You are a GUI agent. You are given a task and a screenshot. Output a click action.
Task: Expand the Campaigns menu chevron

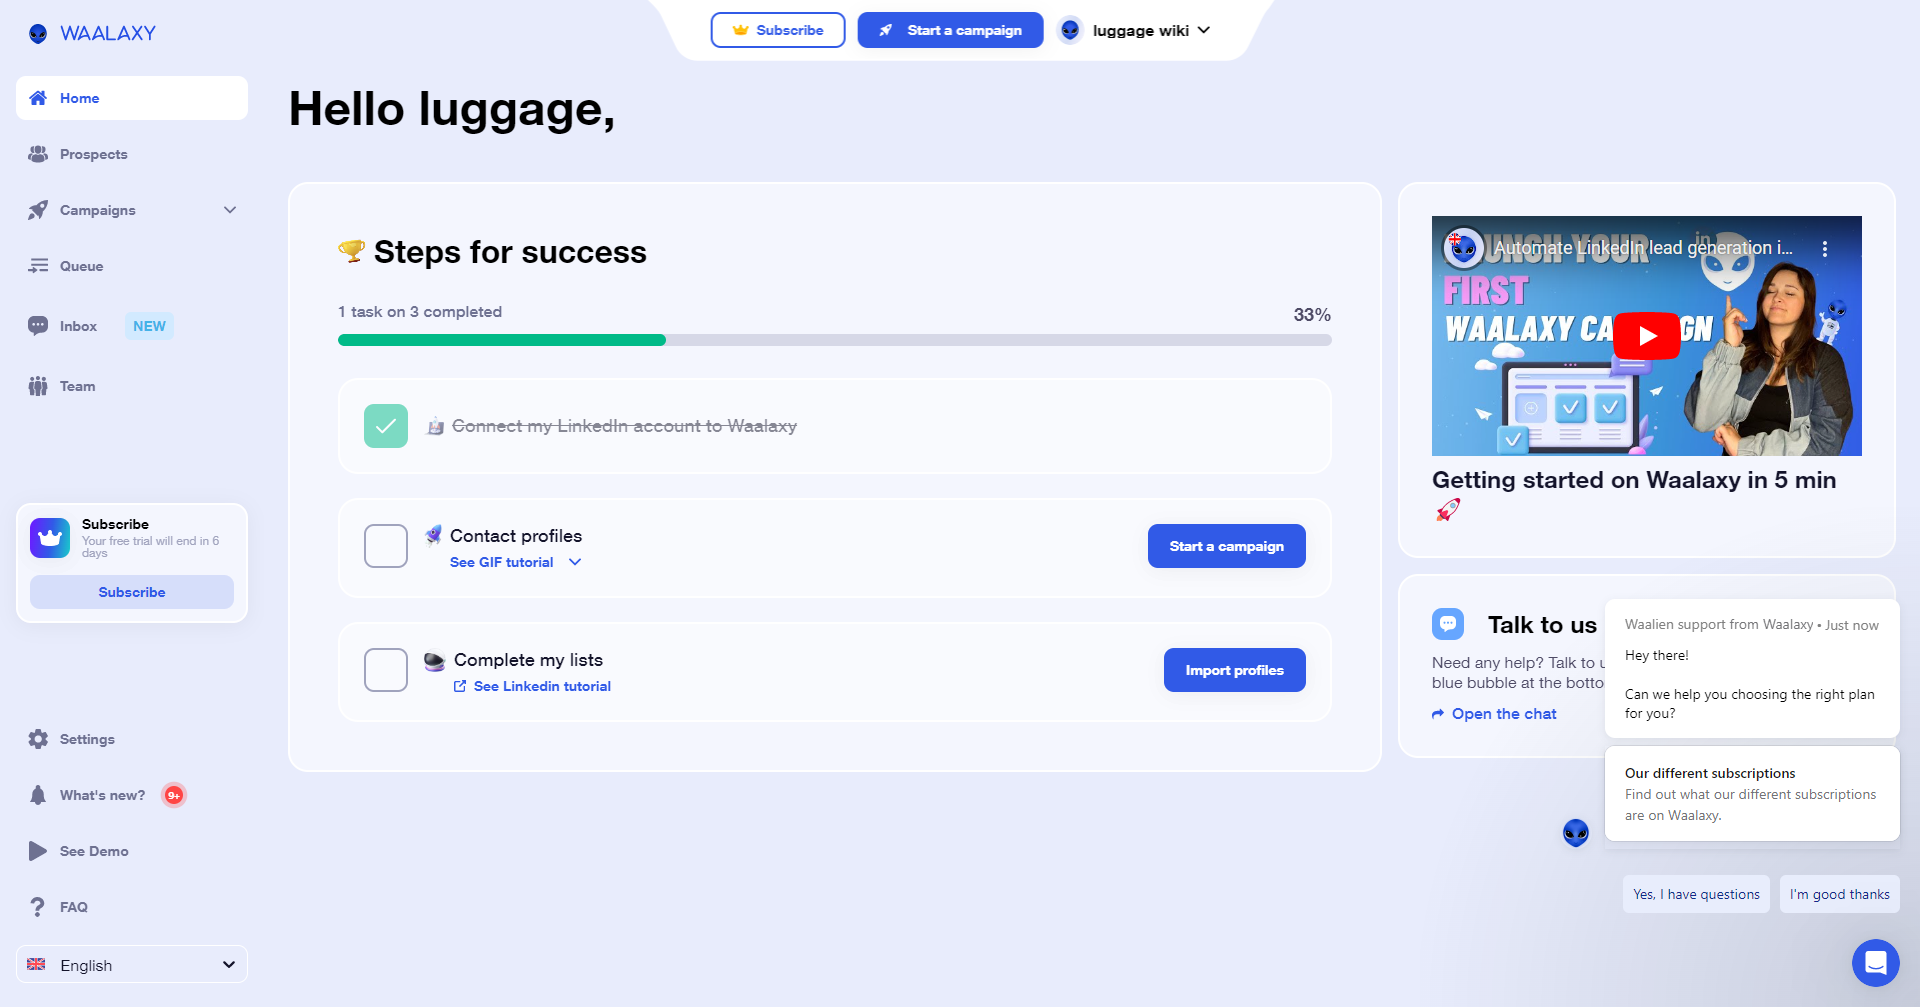pyautogui.click(x=230, y=210)
